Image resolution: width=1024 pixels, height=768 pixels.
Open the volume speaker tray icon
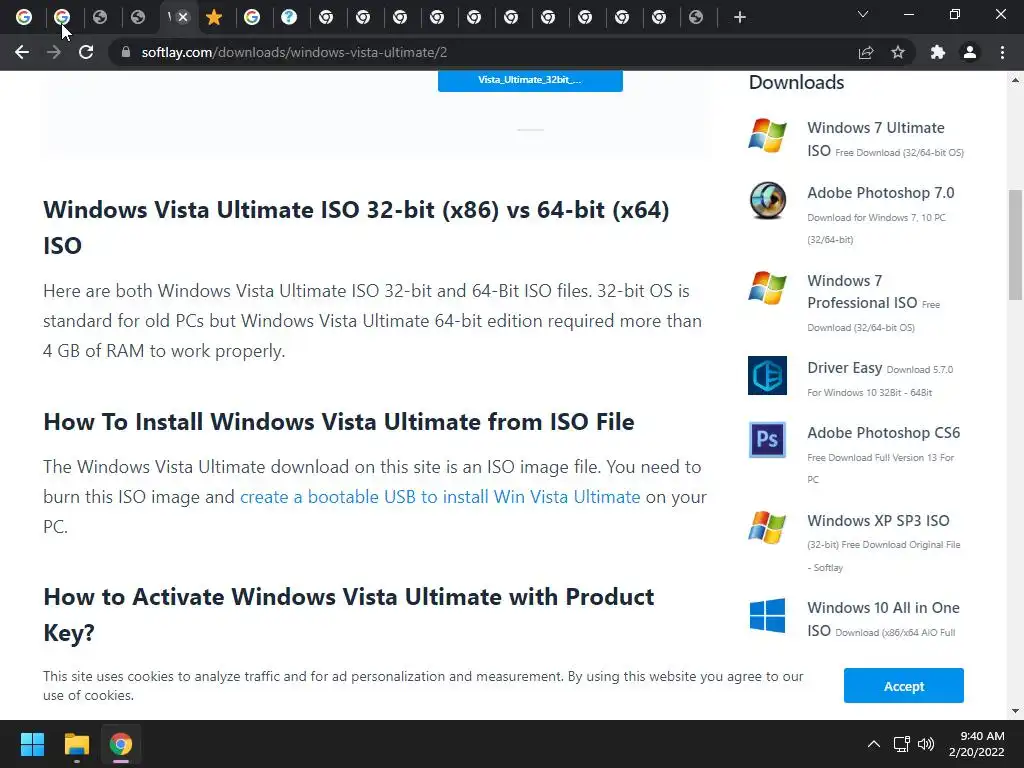[926, 744]
